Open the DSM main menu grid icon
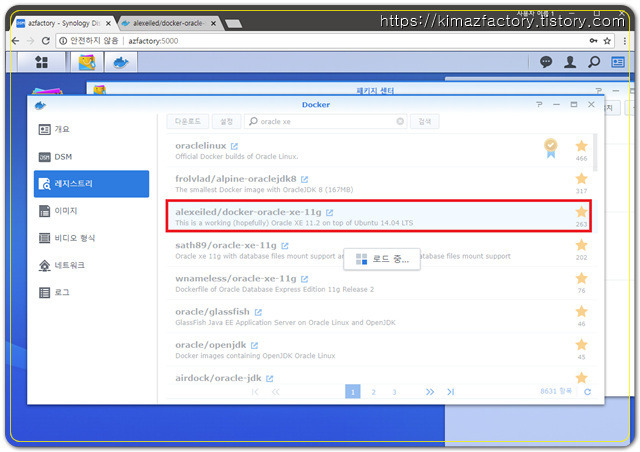 pyautogui.click(x=41, y=62)
